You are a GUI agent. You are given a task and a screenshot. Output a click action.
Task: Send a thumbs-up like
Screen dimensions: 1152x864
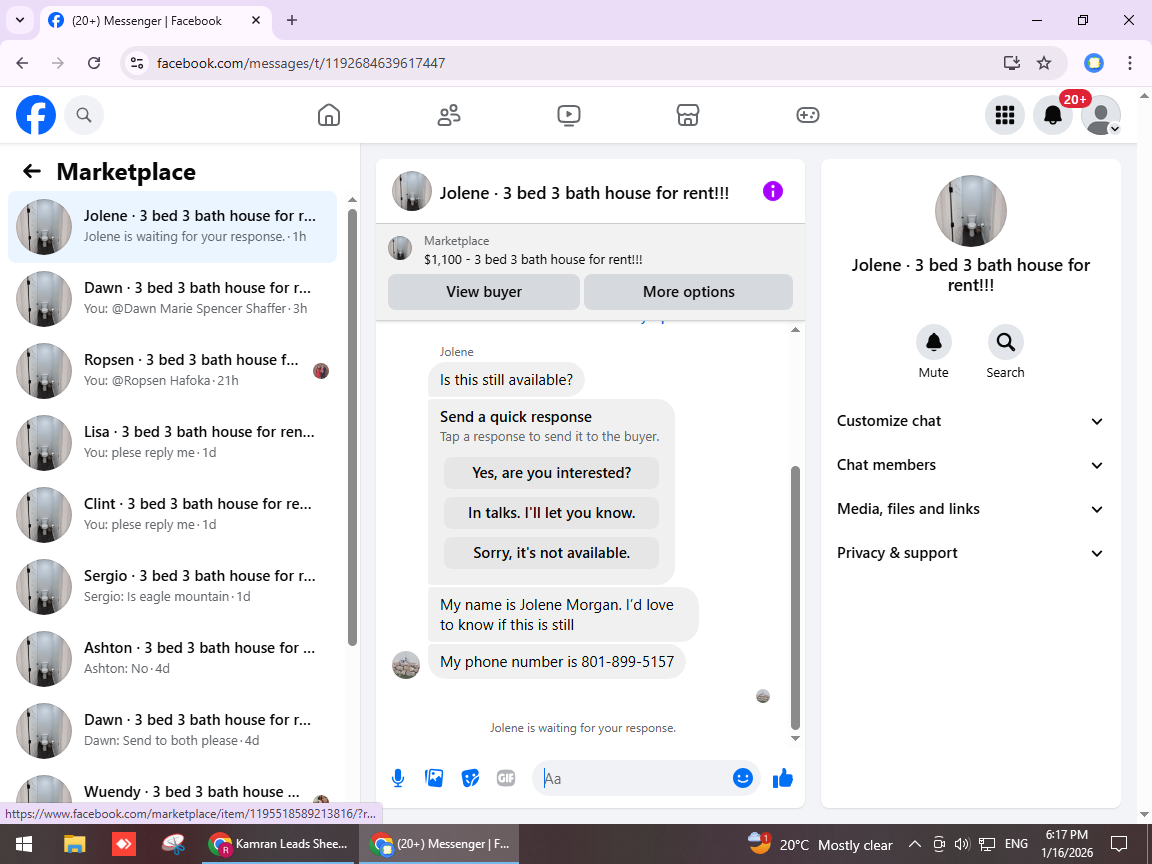782,778
